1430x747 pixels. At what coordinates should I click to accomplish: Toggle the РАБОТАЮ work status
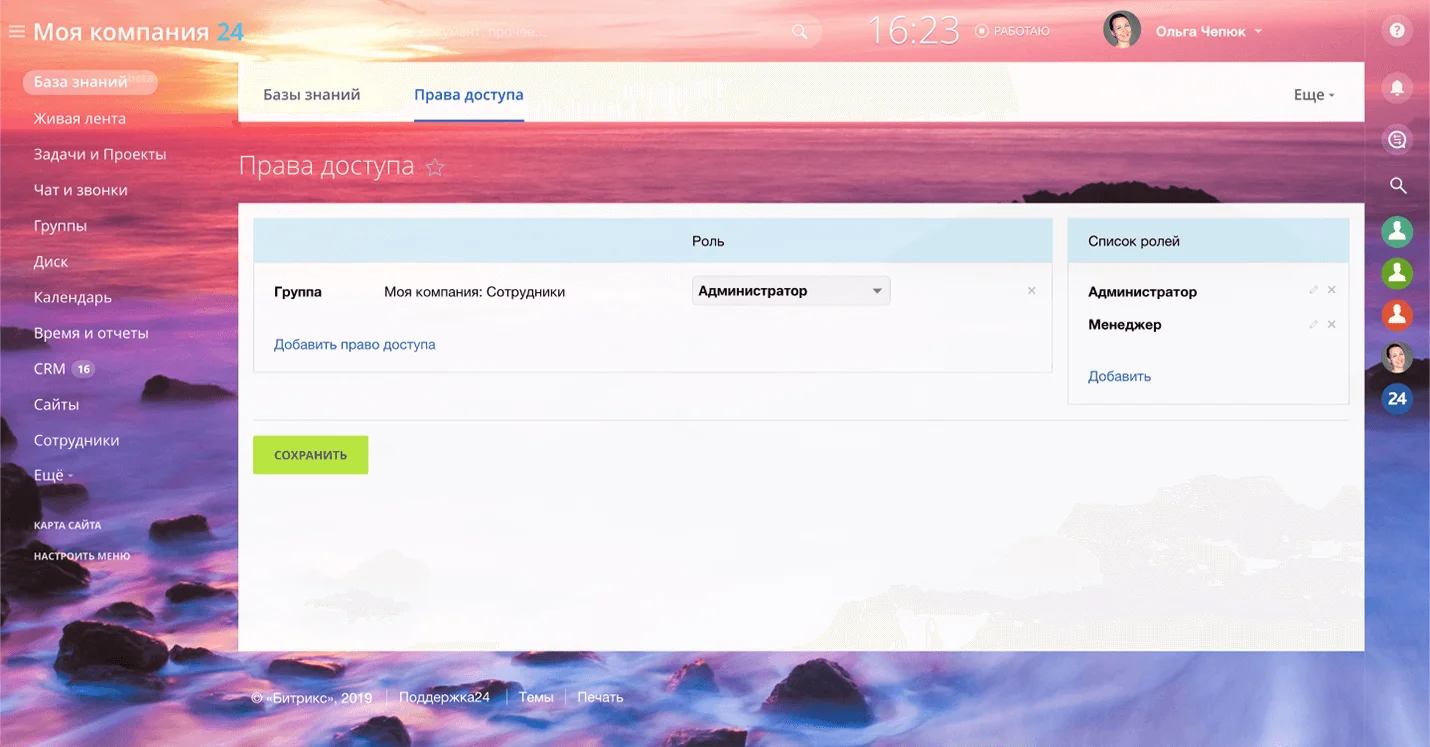pos(1012,32)
